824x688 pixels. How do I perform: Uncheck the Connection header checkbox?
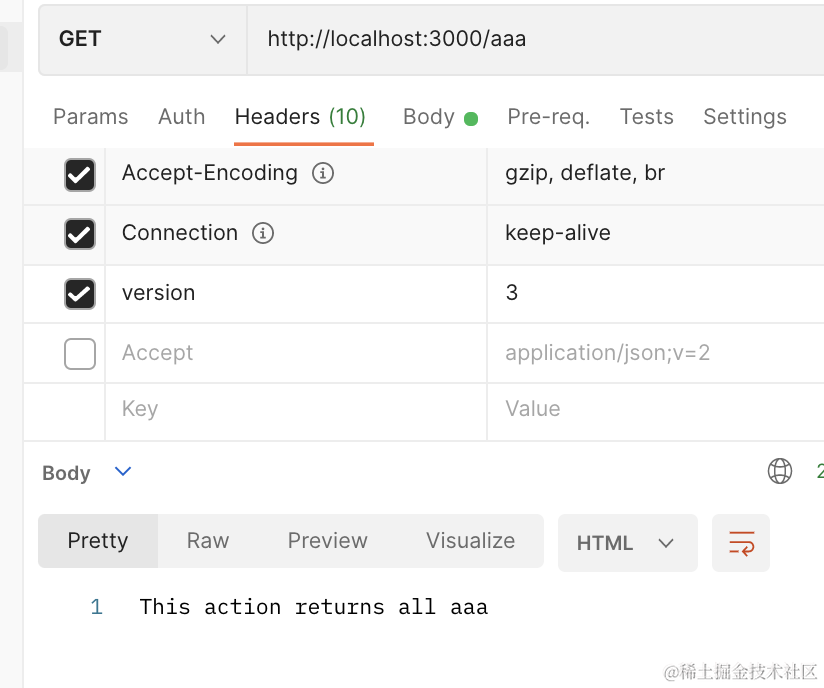80,234
